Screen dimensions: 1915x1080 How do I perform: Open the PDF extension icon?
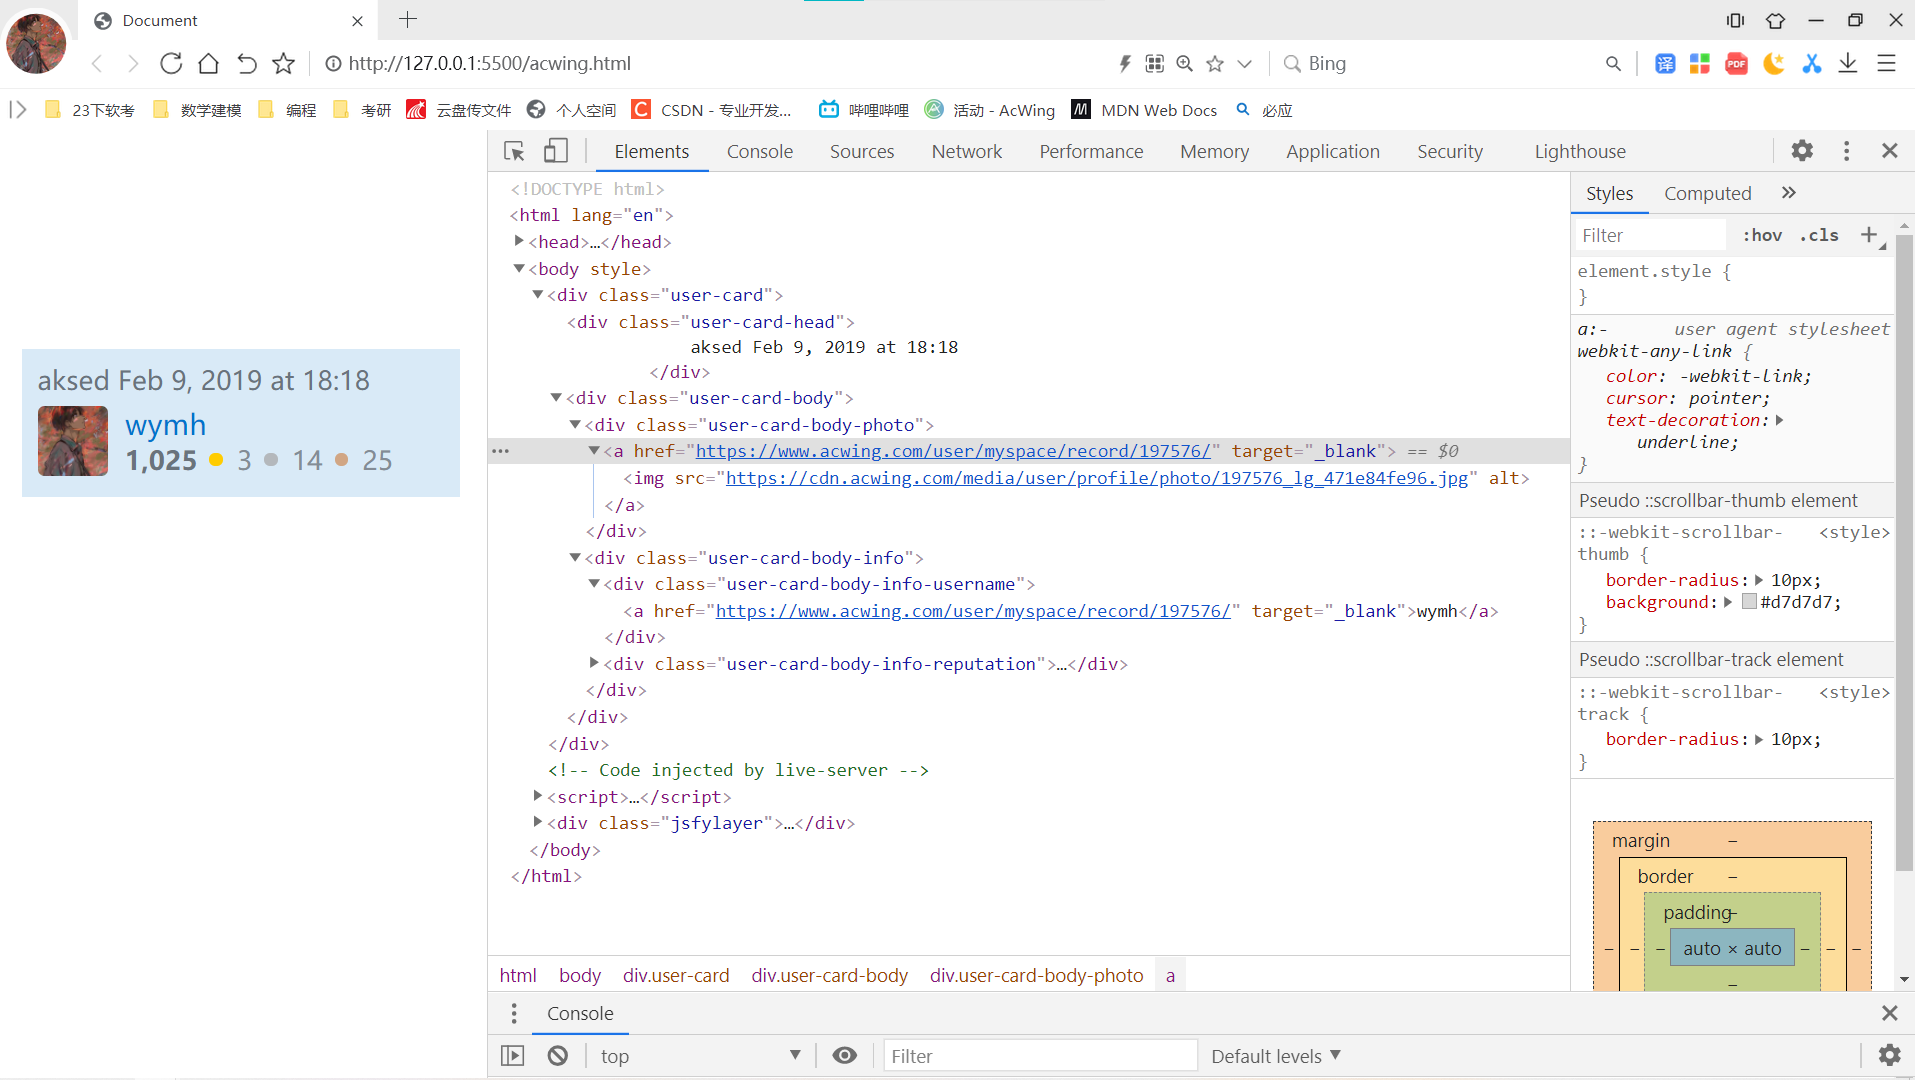[1737, 64]
